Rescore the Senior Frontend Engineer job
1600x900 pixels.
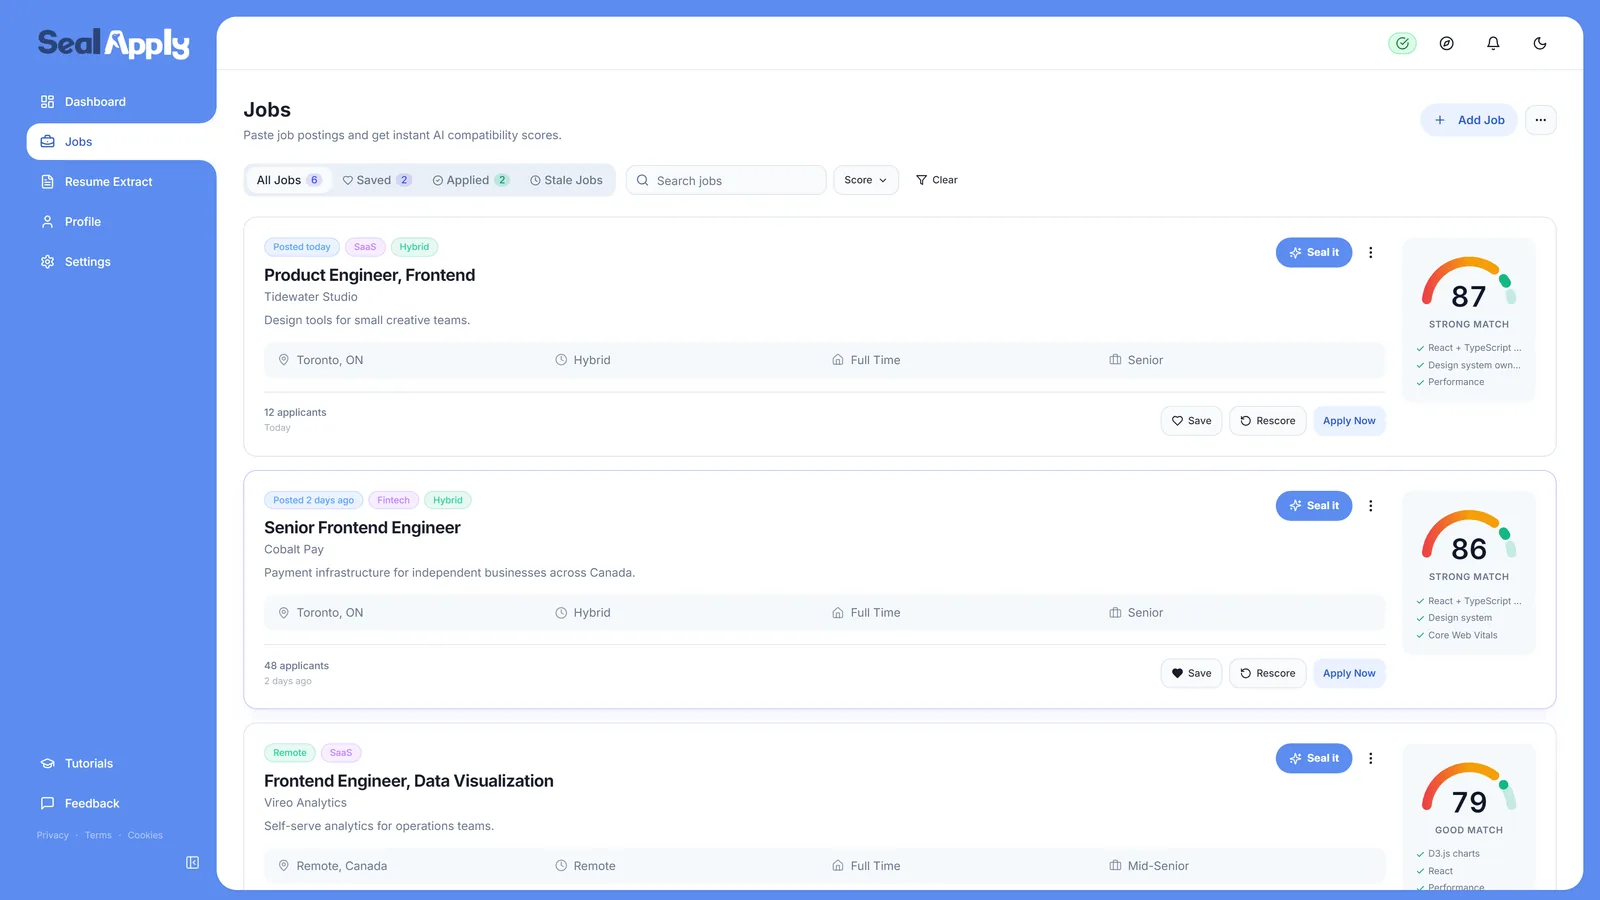1267,673
